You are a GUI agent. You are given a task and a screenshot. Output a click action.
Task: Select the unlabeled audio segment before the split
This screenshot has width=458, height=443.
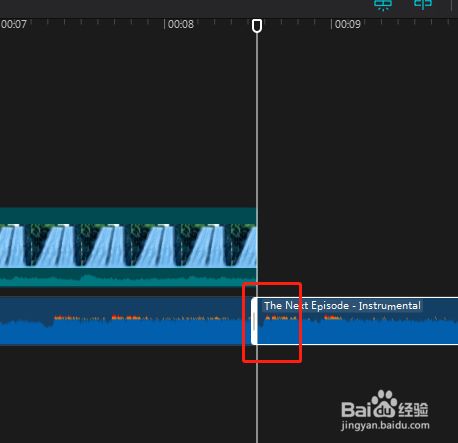(x=125, y=321)
